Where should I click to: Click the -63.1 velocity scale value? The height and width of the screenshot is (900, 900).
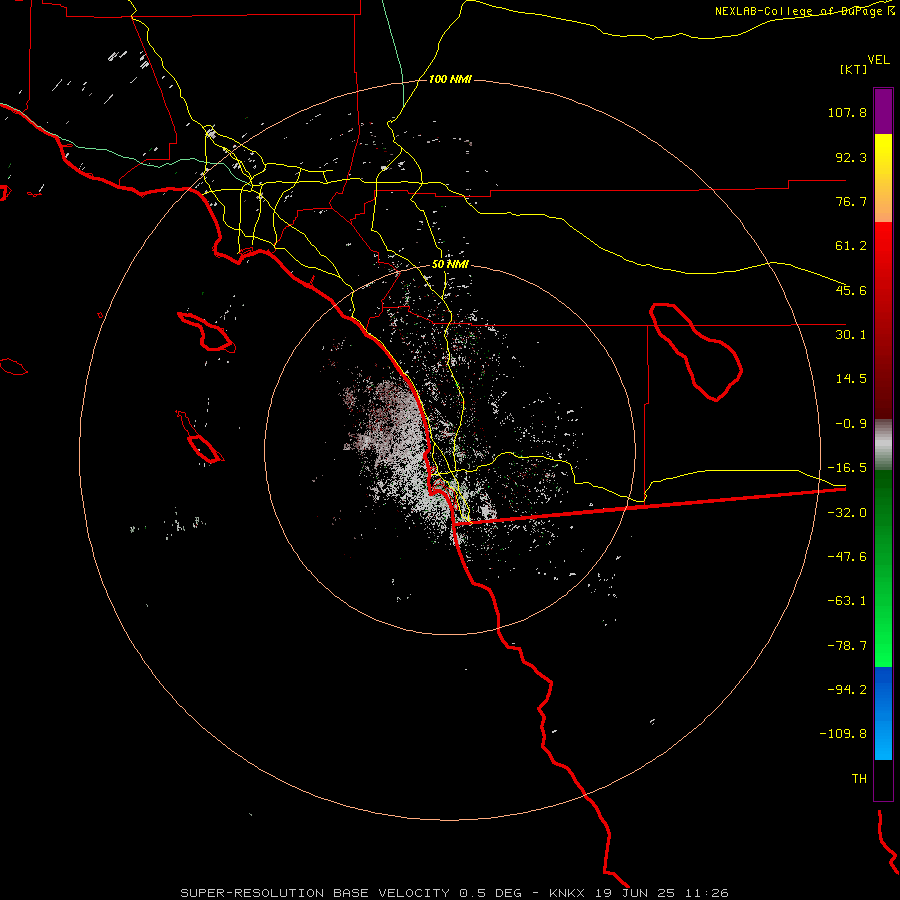click(847, 601)
